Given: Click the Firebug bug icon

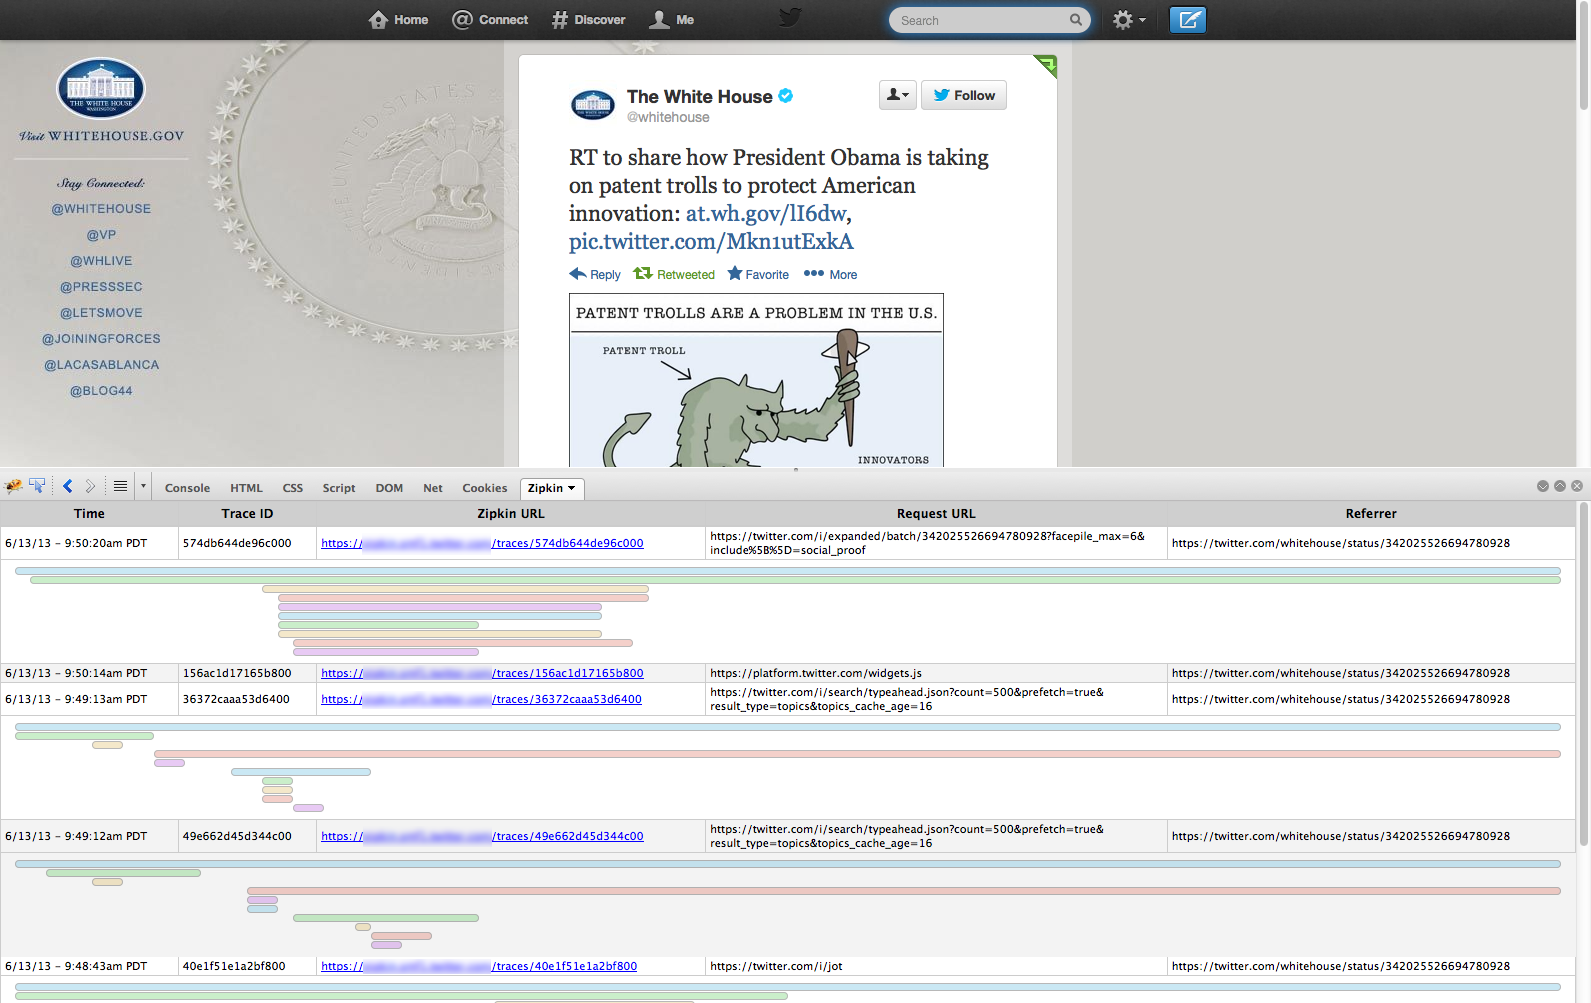Looking at the screenshot, I should [x=13, y=486].
